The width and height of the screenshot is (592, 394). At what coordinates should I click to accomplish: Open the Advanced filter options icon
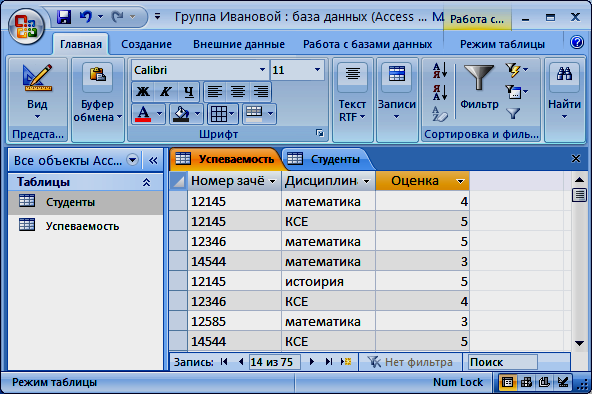[x=516, y=92]
